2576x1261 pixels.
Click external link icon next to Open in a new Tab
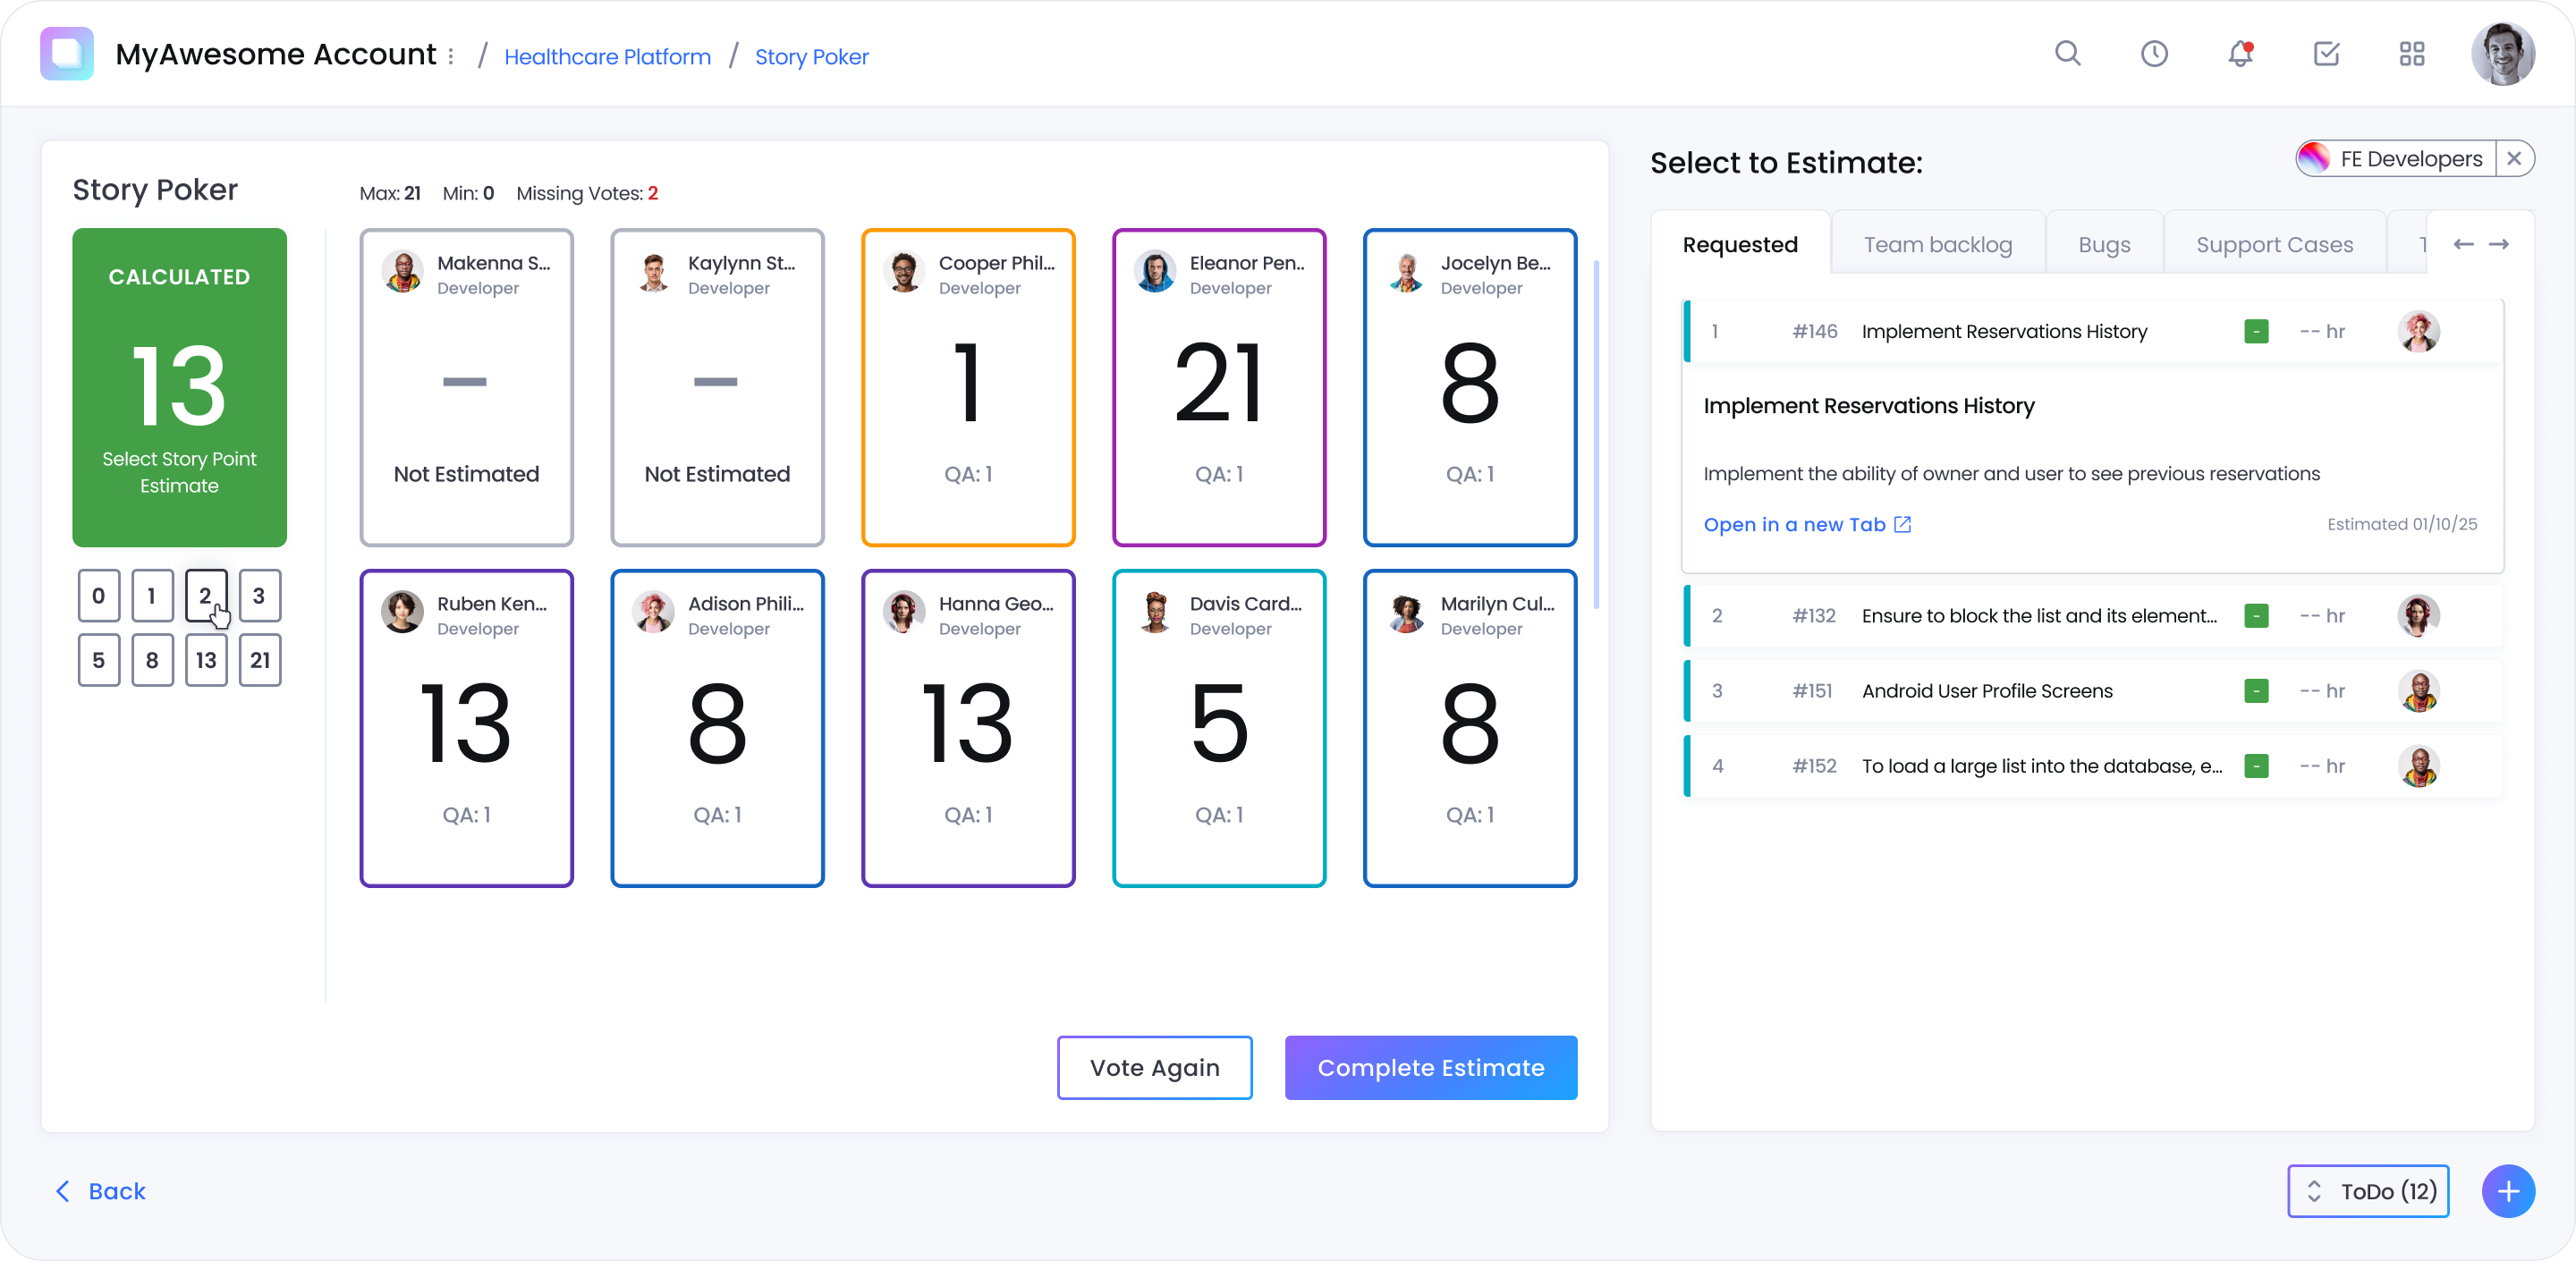coord(1902,525)
